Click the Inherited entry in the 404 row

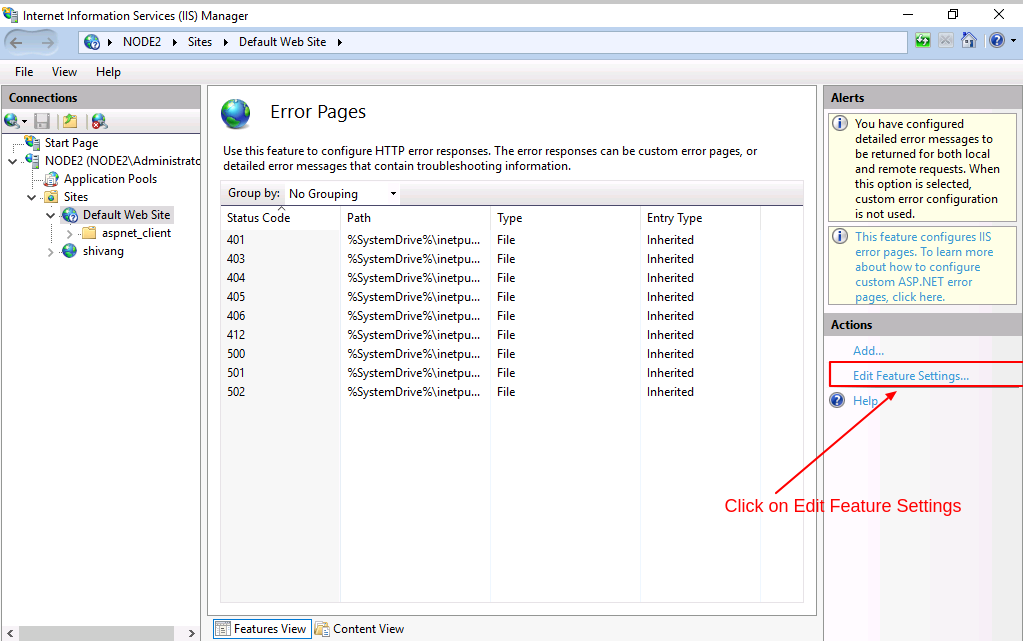670,278
